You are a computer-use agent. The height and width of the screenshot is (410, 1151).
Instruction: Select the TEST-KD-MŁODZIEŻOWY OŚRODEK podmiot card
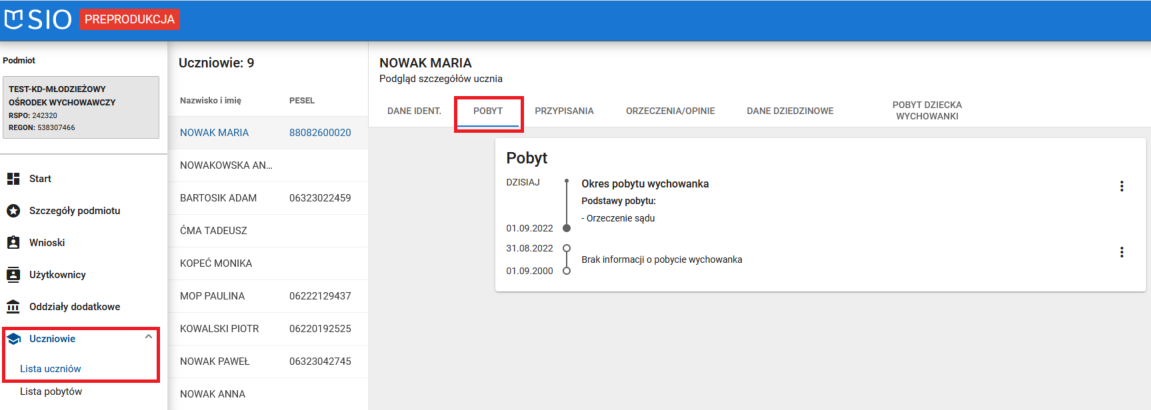click(x=81, y=107)
